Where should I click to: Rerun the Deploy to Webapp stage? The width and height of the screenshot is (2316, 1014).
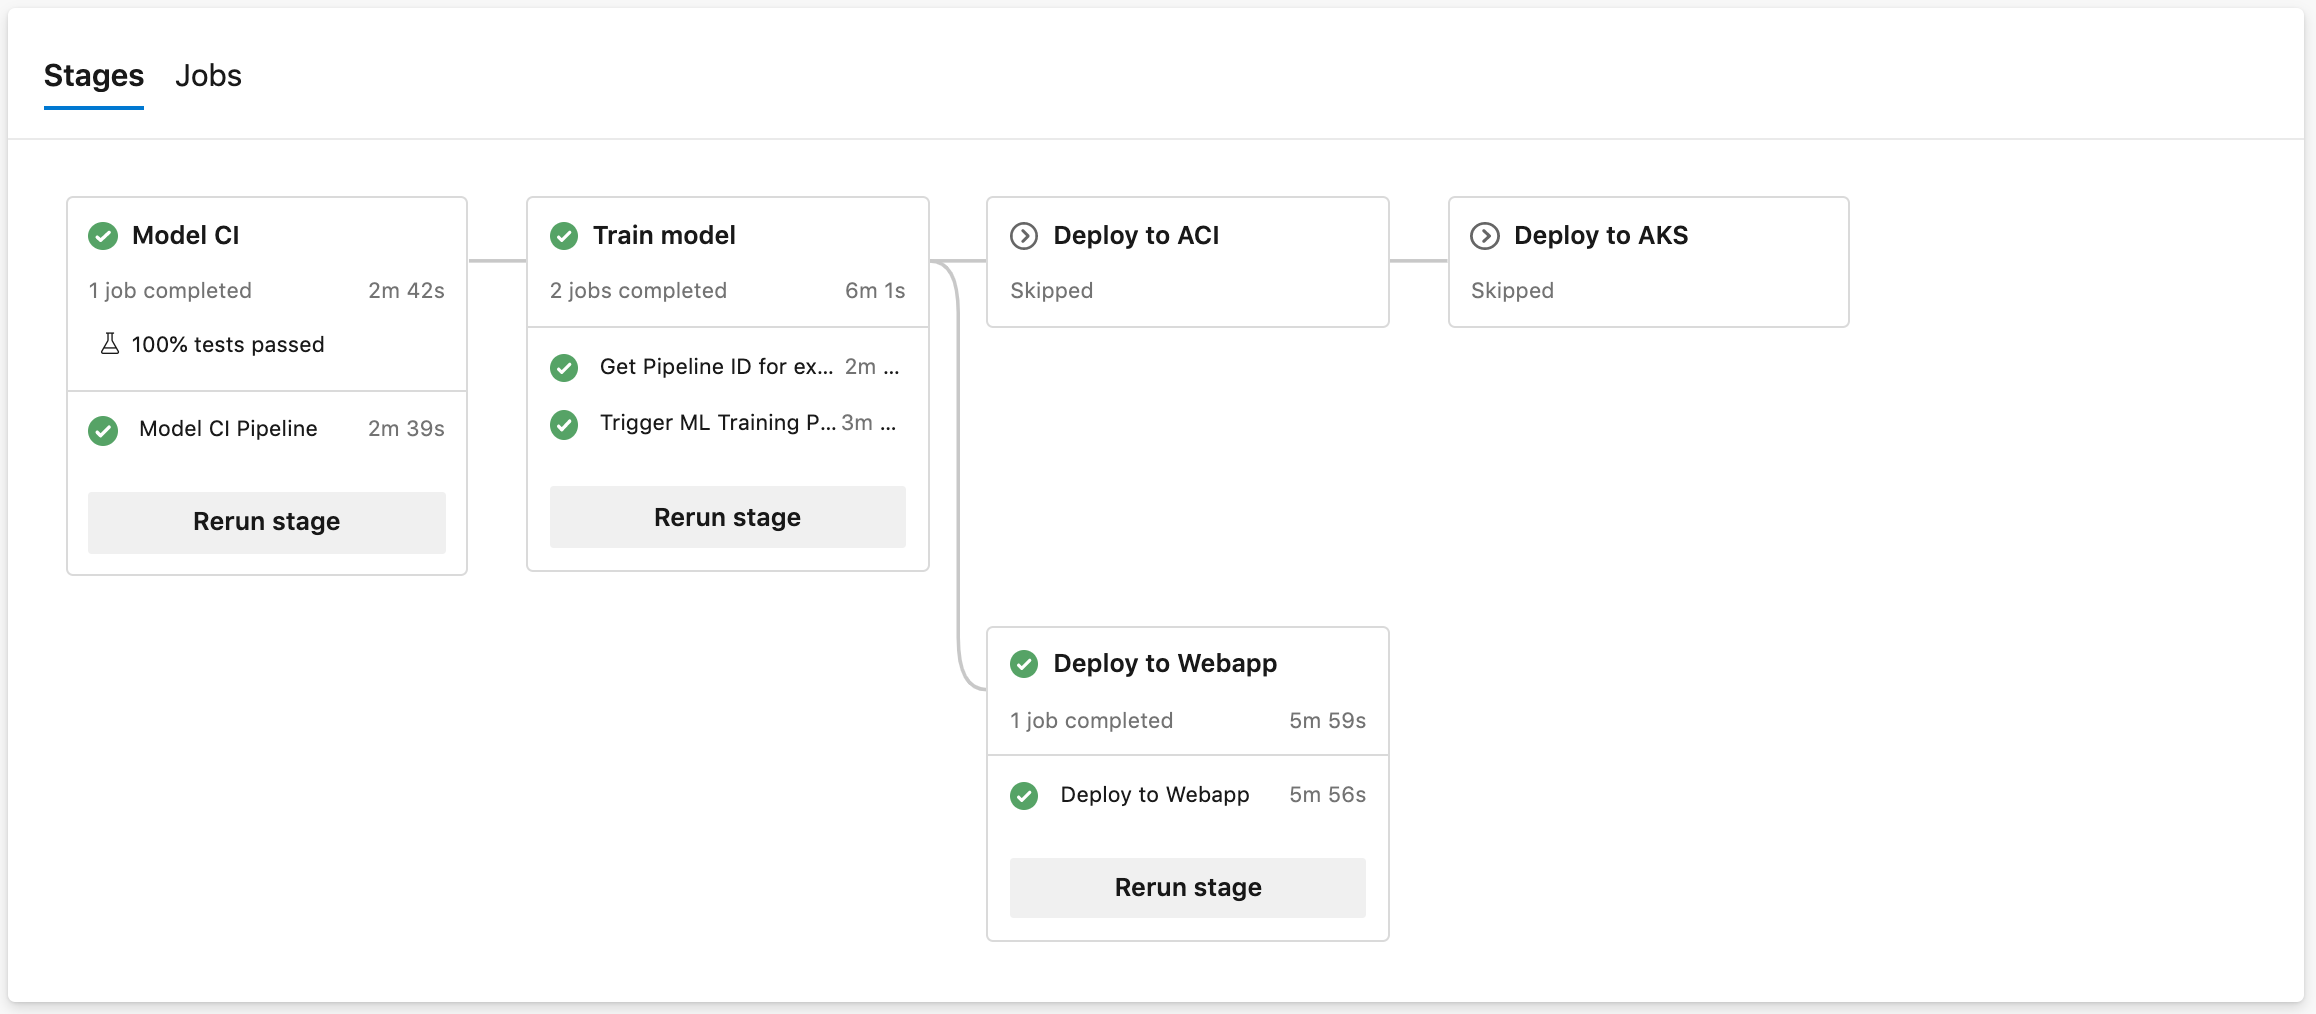[1187, 887]
